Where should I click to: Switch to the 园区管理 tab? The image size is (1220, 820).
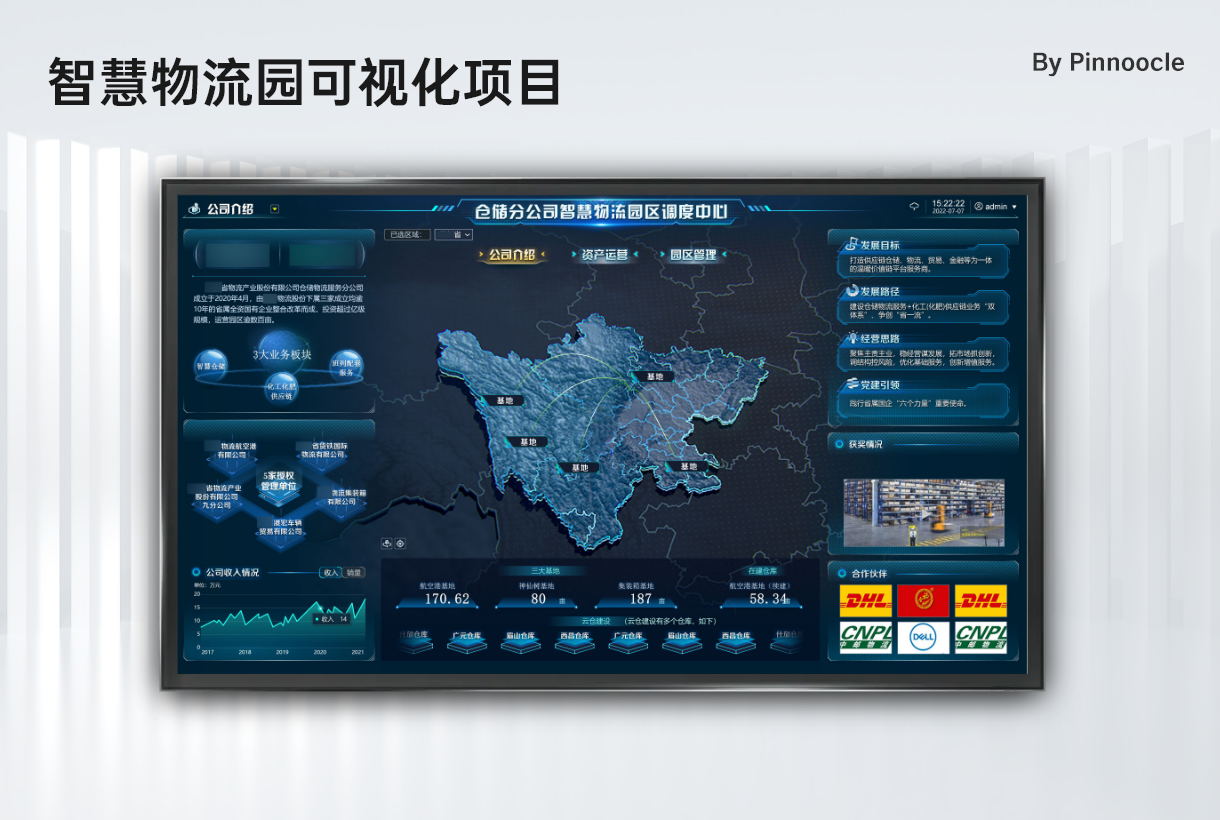click(693, 255)
